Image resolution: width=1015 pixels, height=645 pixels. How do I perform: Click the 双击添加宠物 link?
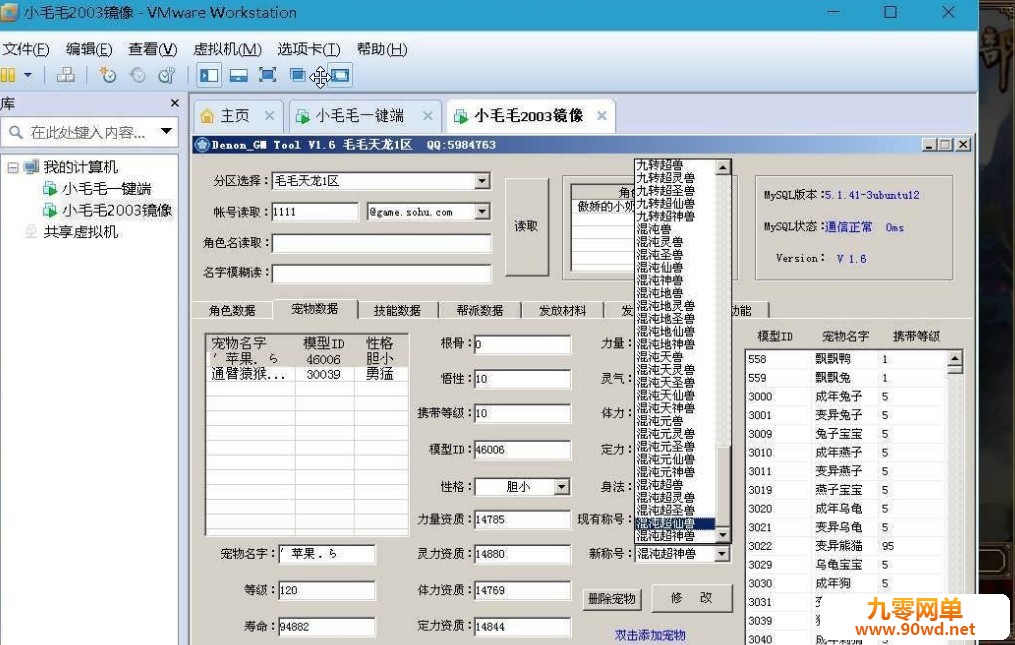pyautogui.click(x=650, y=635)
